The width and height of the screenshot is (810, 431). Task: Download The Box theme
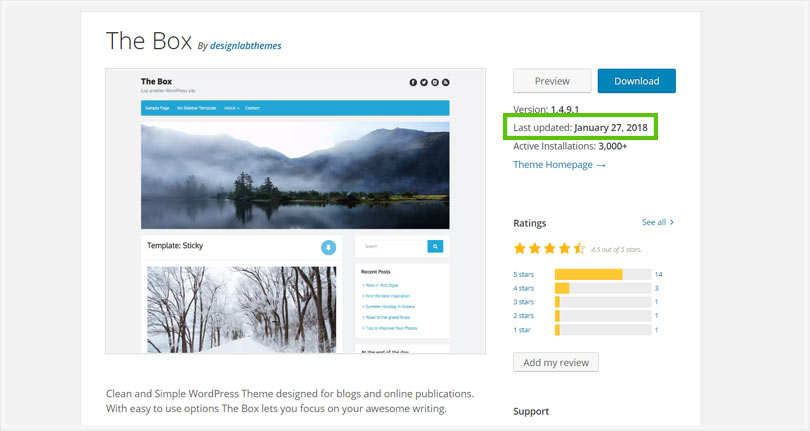point(636,81)
